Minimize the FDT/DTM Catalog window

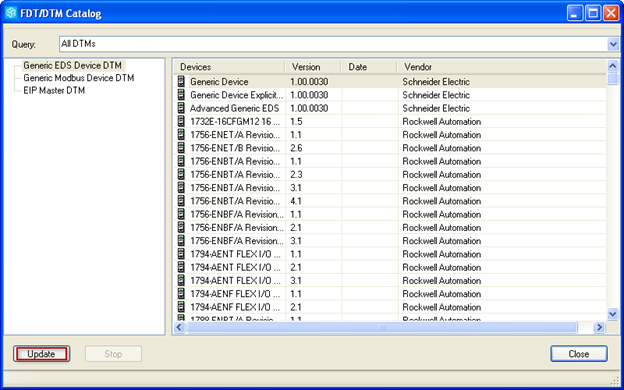[x=574, y=13]
